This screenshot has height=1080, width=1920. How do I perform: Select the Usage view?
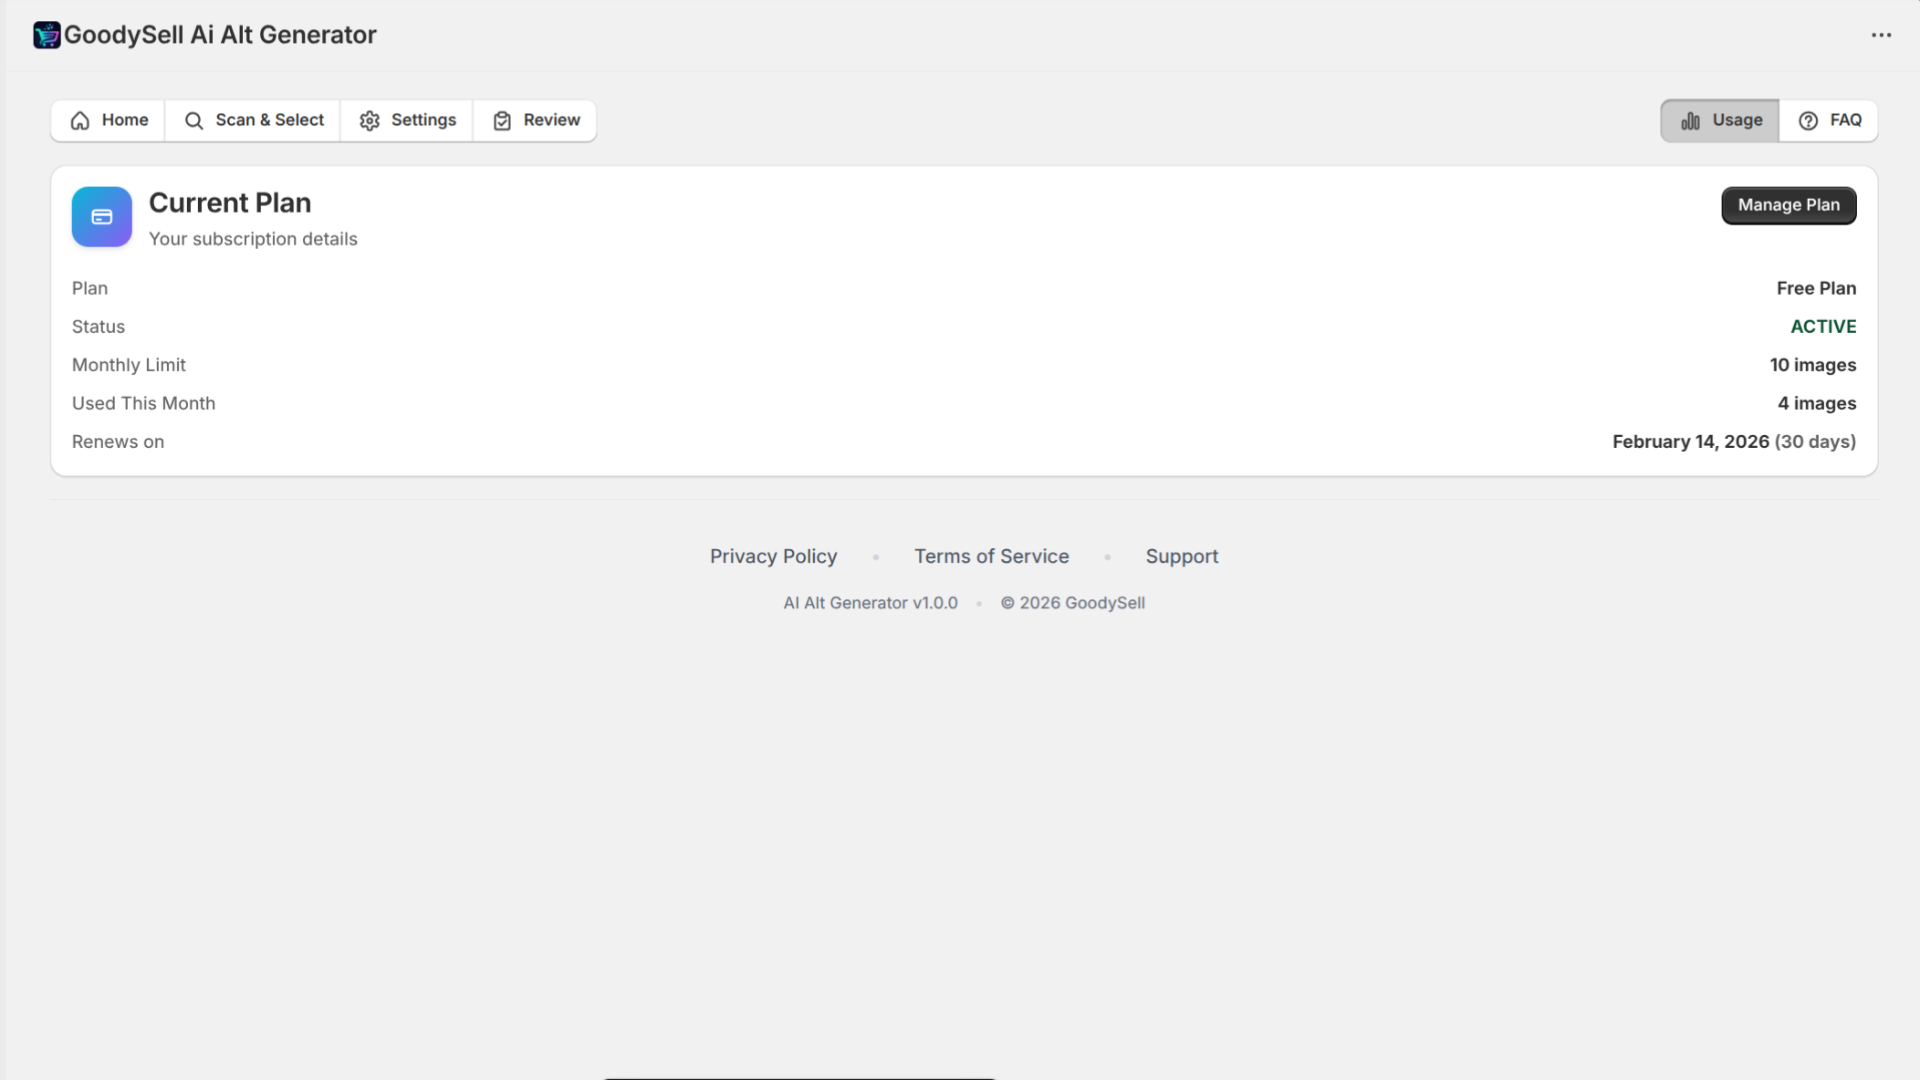1719,120
